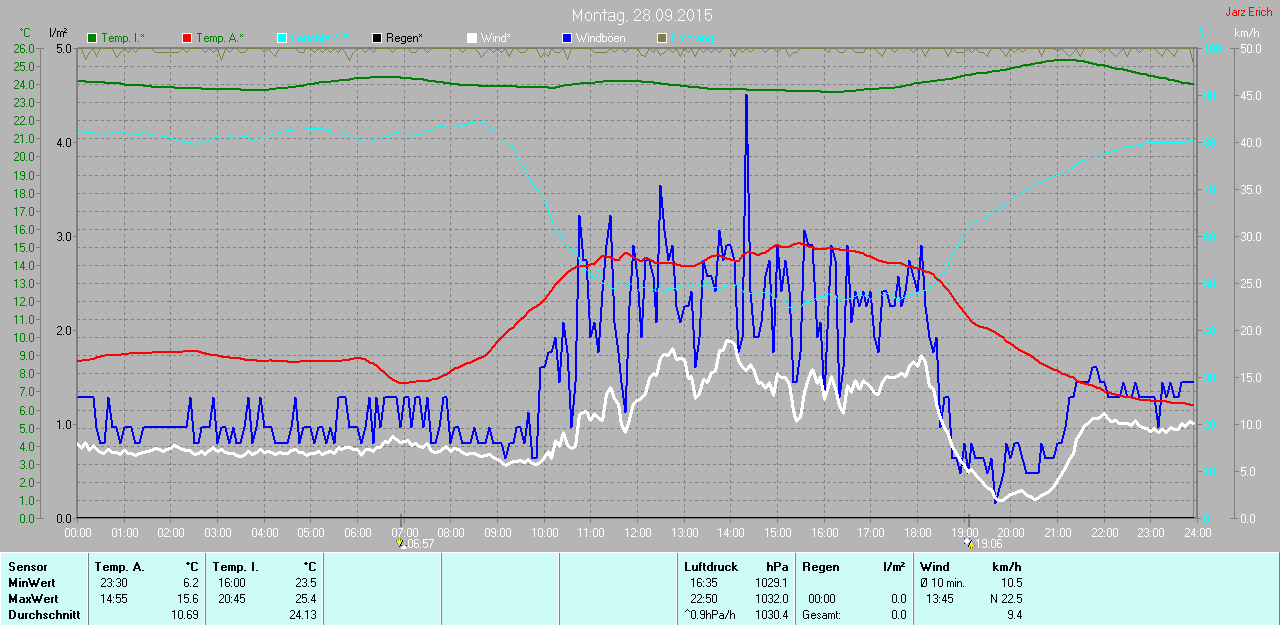1280x625 pixels.
Task: Click the Wind header in the summary table
Action: click(x=935, y=567)
